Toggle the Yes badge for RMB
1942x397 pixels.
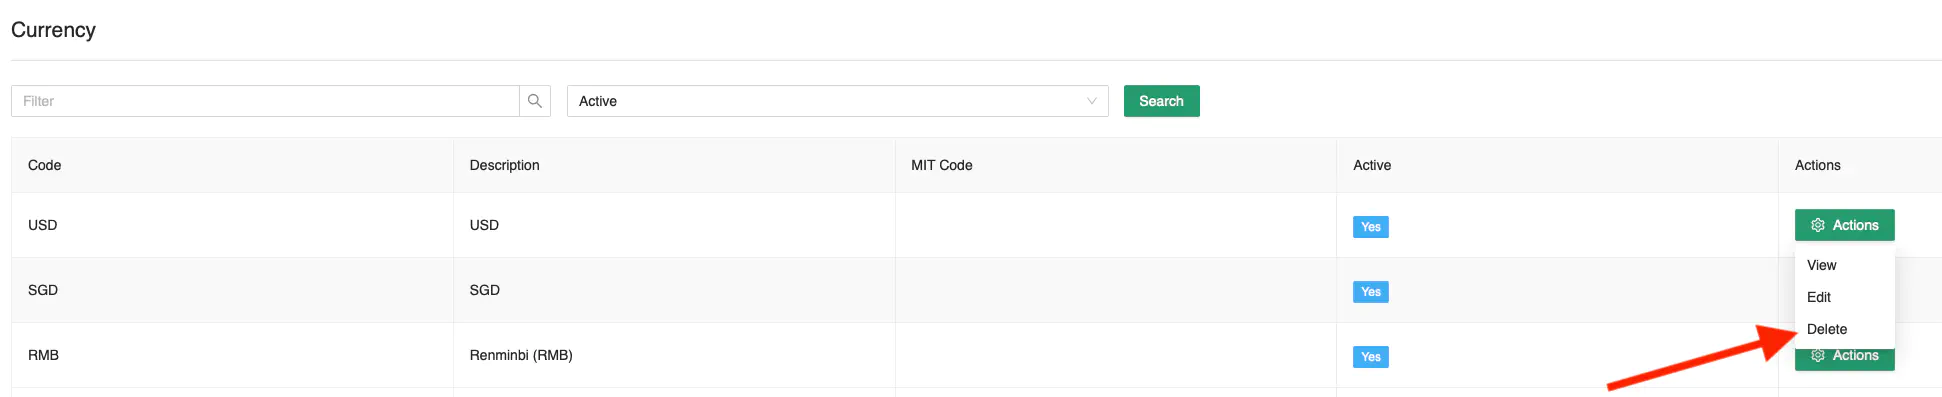pyautogui.click(x=1371, y=357)
